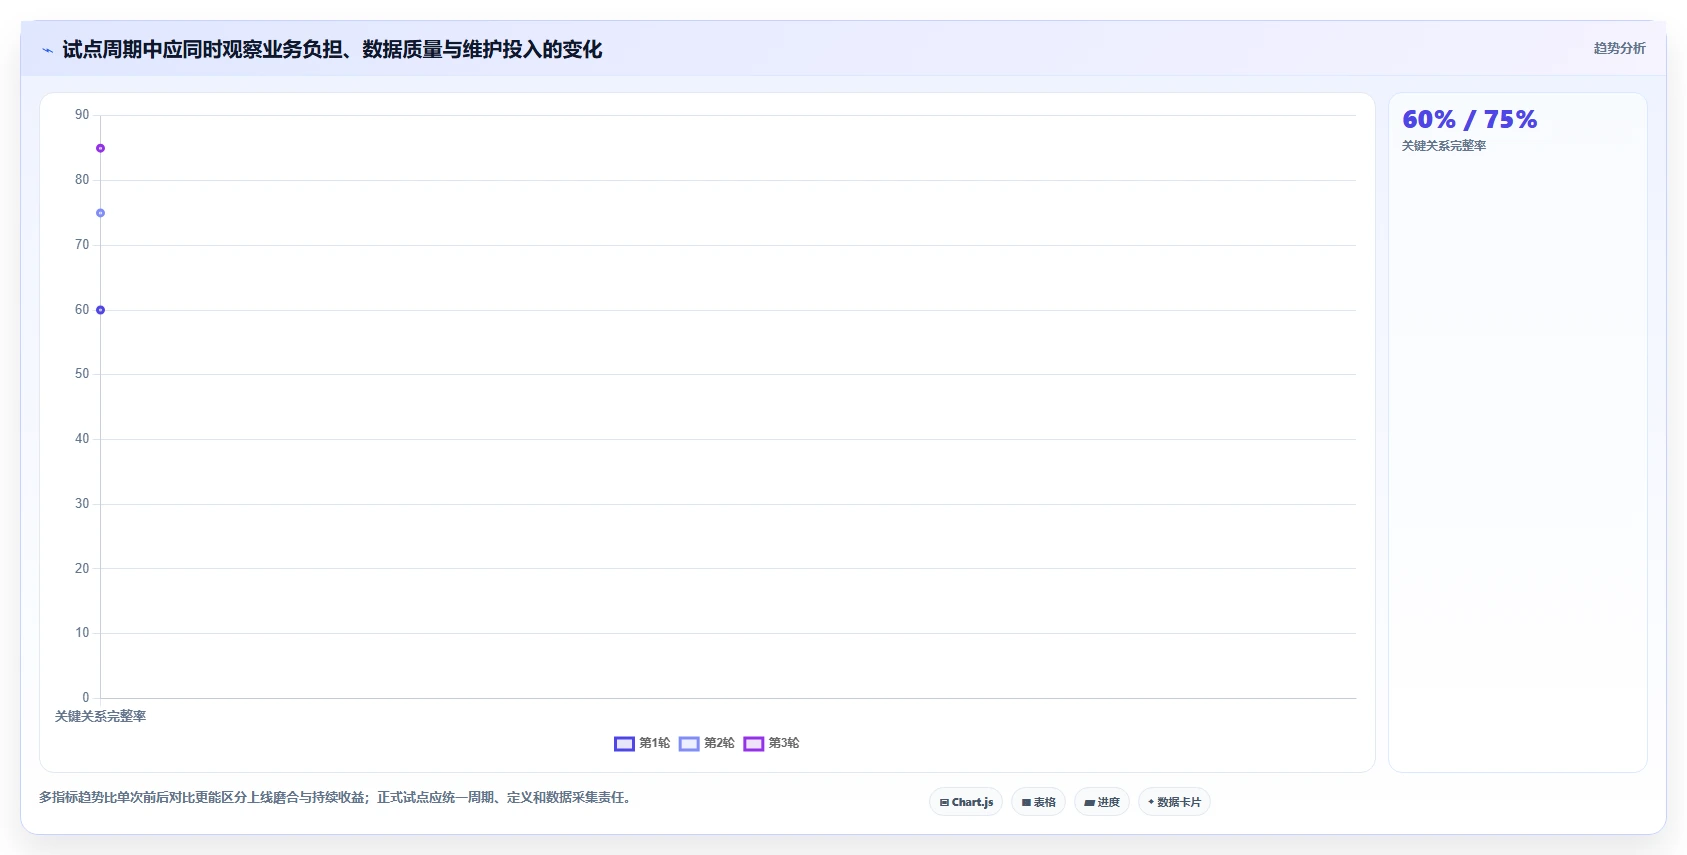
Task: Toggle the 第3轮 legend series
Action: pos(771,743)
